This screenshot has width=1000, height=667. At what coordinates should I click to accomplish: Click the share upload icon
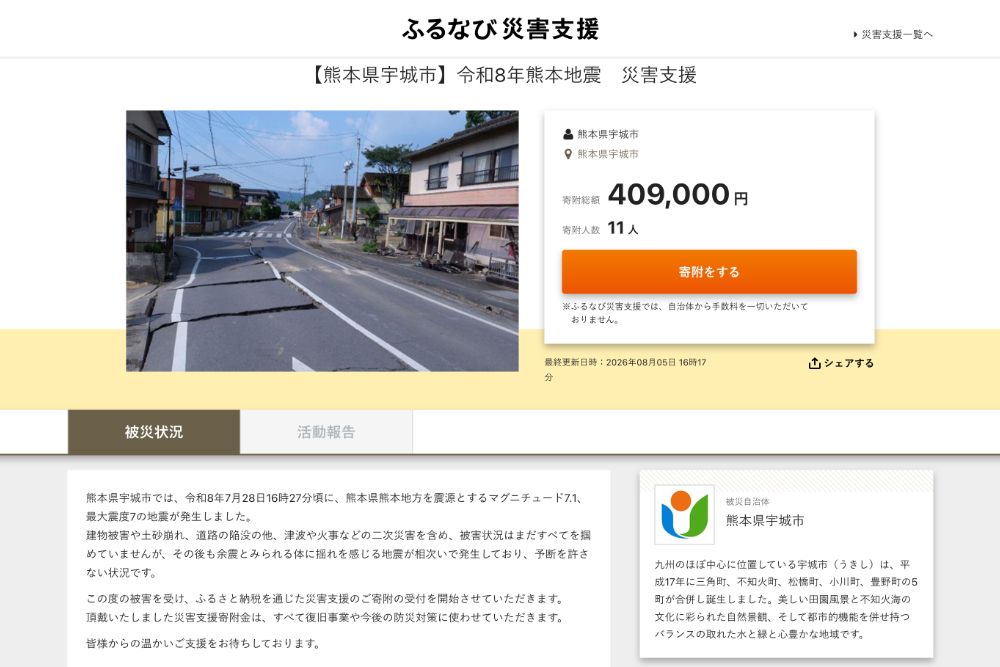coord(814,363)
